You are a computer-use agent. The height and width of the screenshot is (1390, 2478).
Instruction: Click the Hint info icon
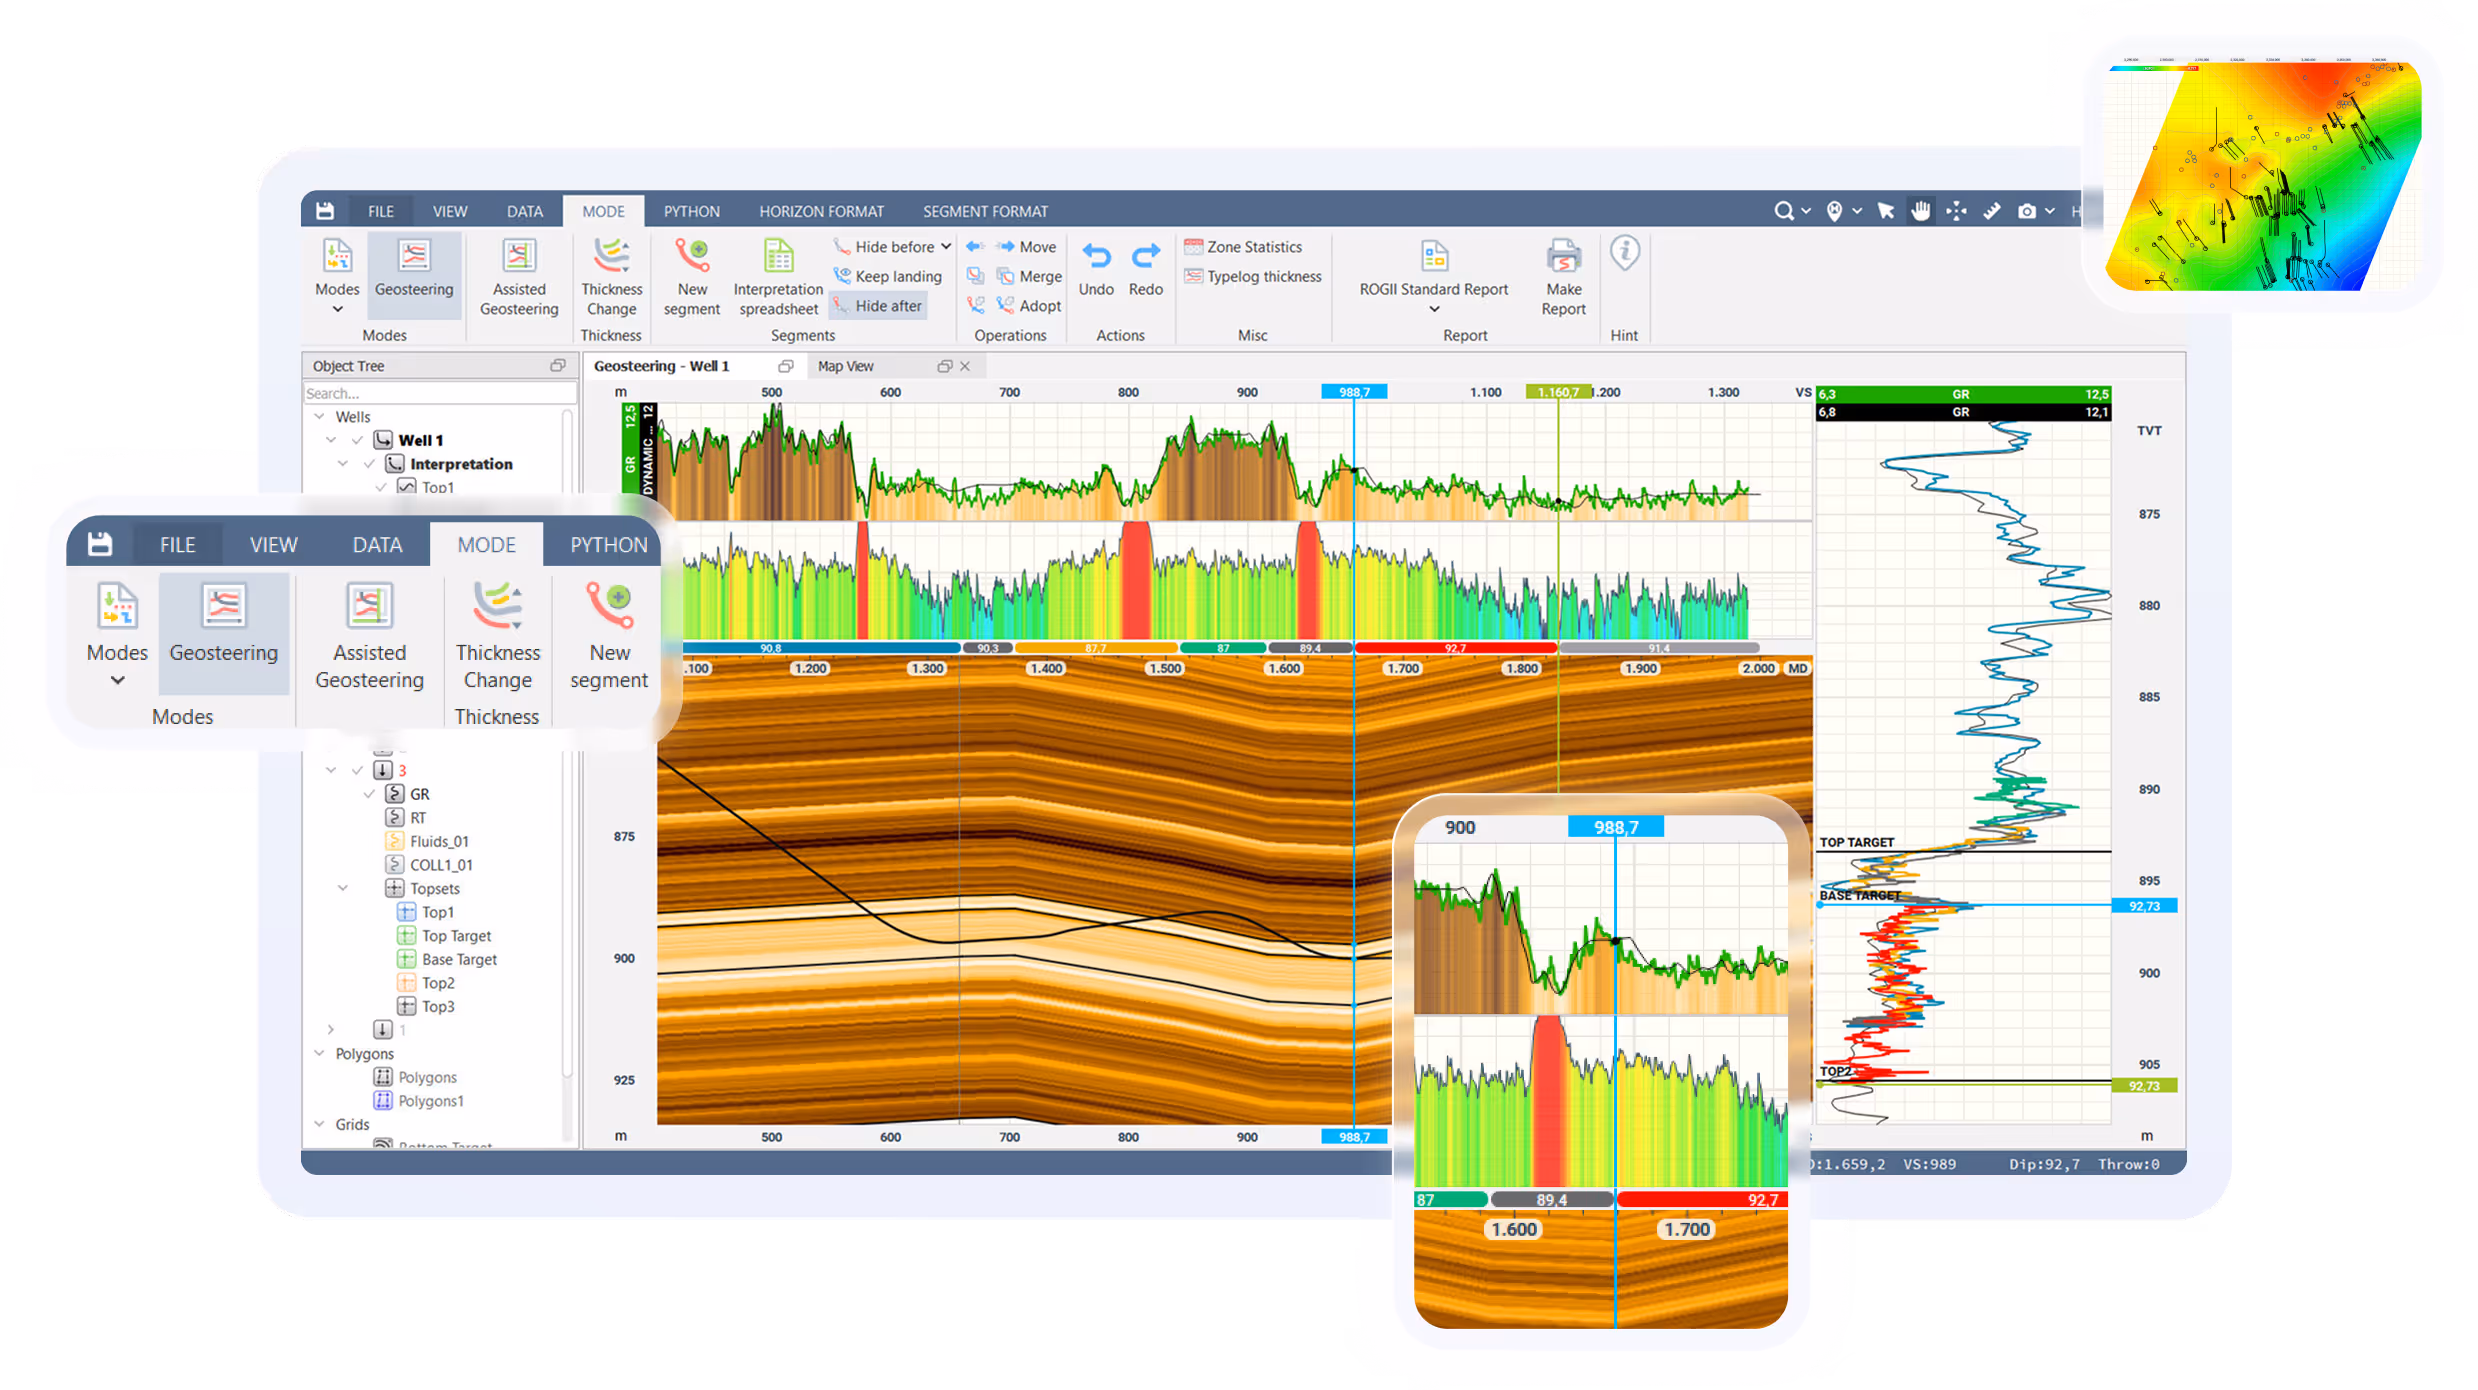(1624, 253)
